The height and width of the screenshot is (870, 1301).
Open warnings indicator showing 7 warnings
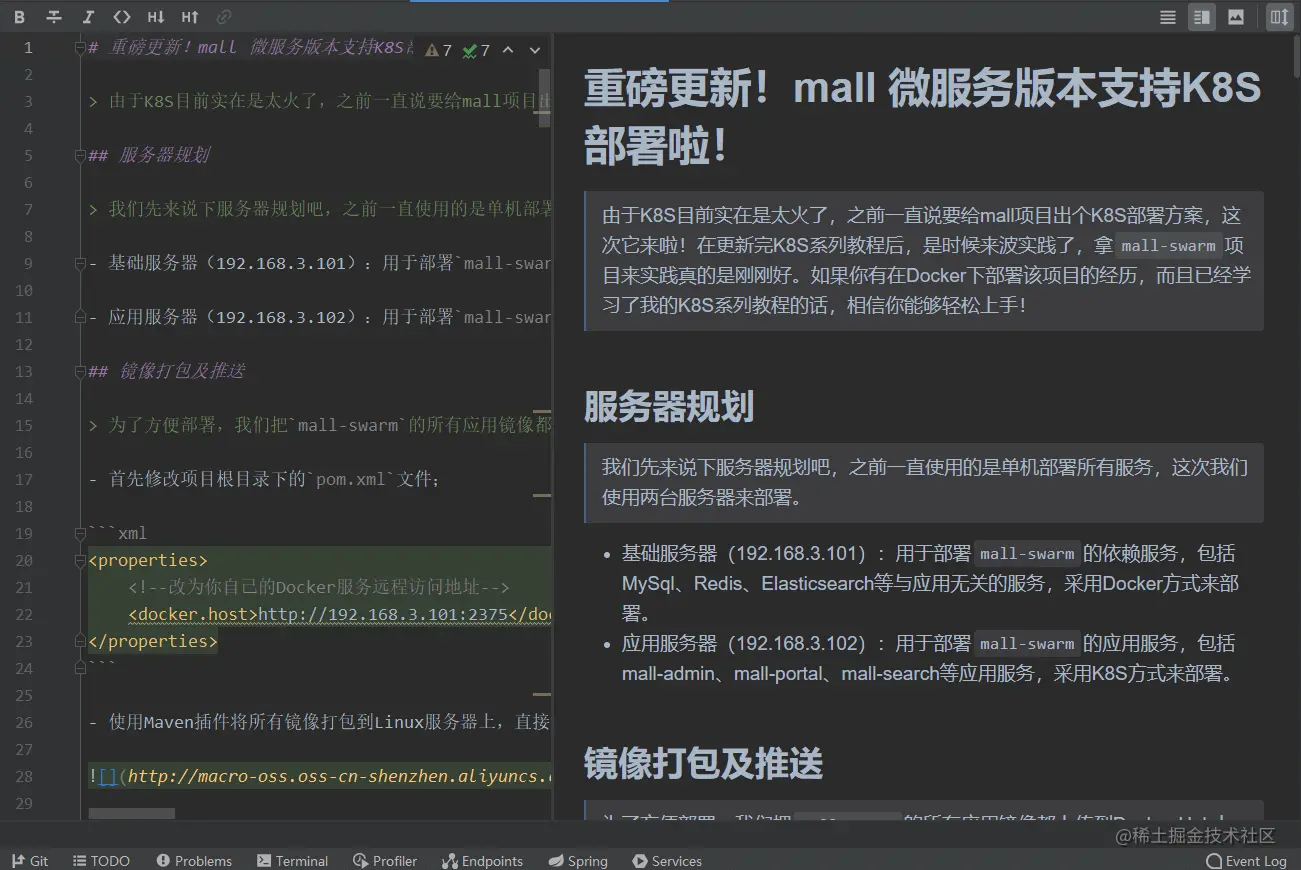tap(438, 50)
